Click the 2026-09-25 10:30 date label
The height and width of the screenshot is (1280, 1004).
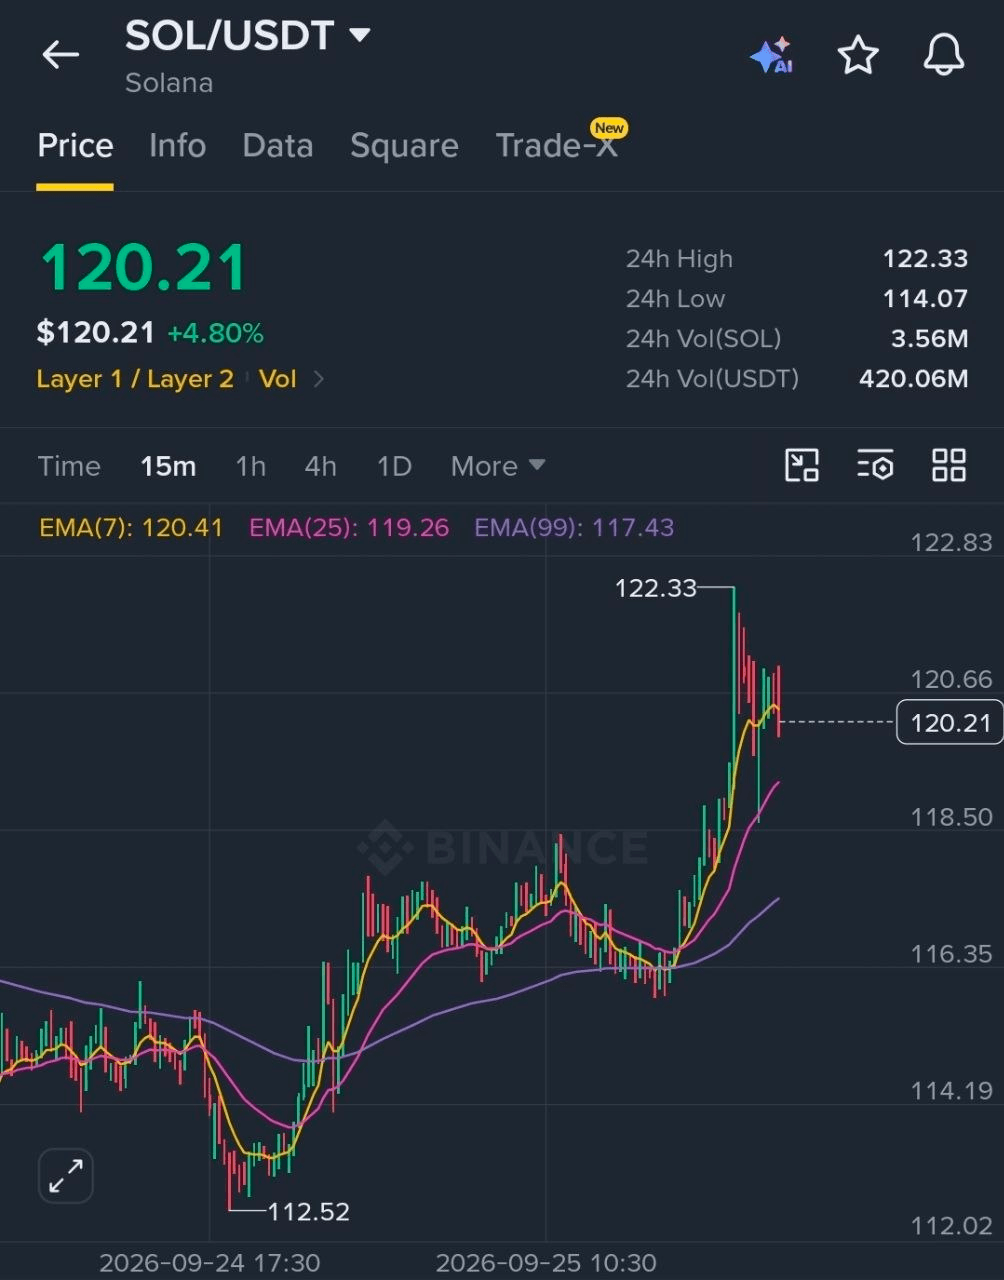click(546, 1263)
